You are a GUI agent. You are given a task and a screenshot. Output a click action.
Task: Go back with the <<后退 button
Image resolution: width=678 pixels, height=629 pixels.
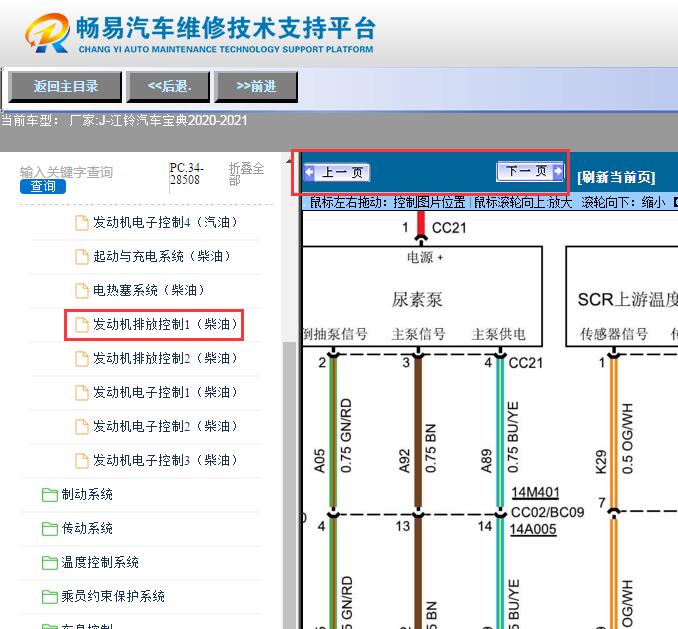[168, 86]
